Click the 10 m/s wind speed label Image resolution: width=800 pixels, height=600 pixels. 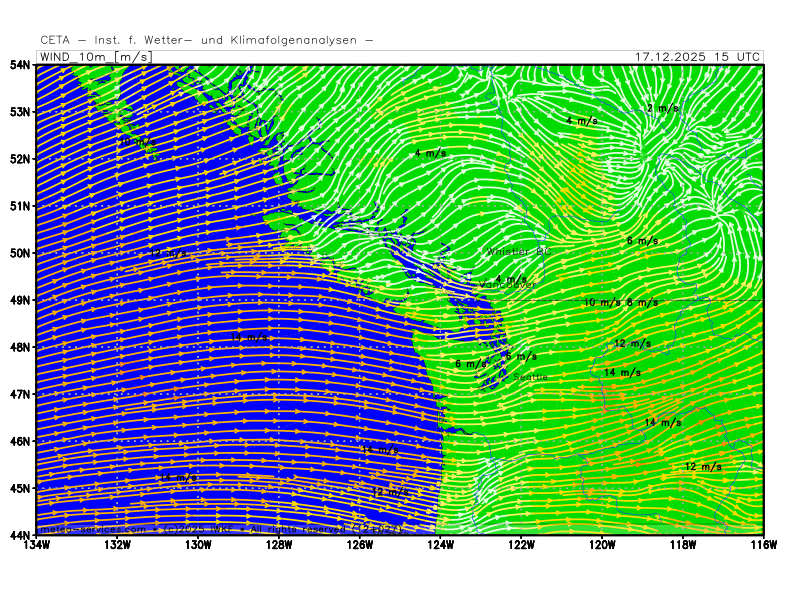coord(602,301)
